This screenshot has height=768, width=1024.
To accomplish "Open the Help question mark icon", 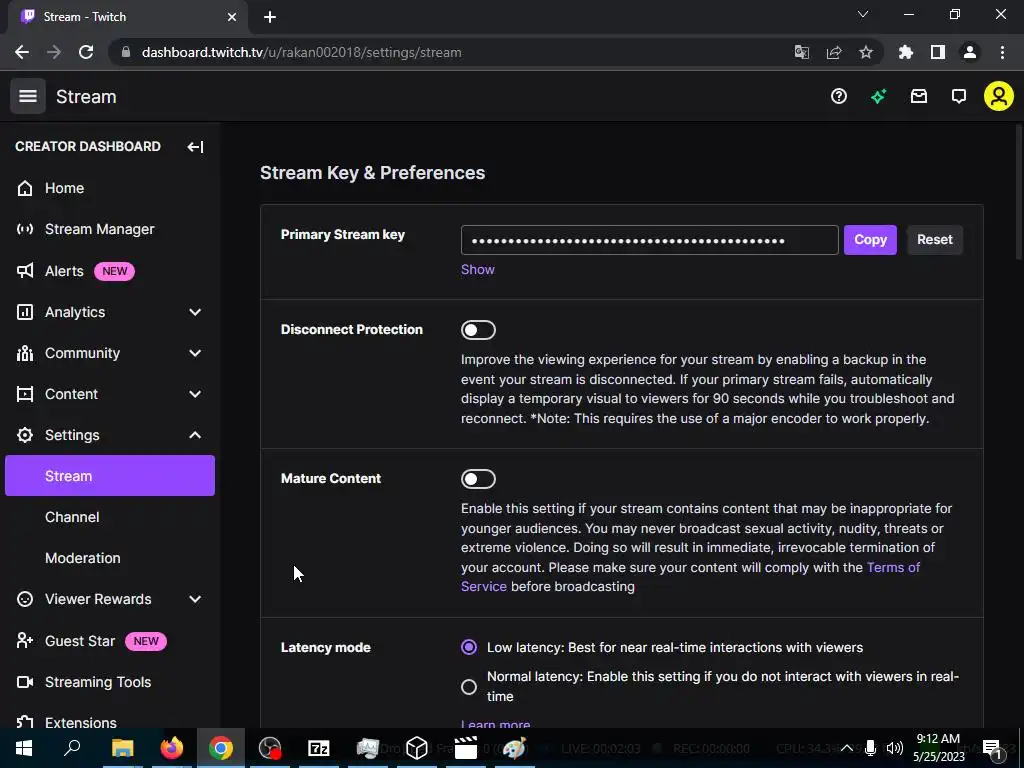I will pos(839,97).
